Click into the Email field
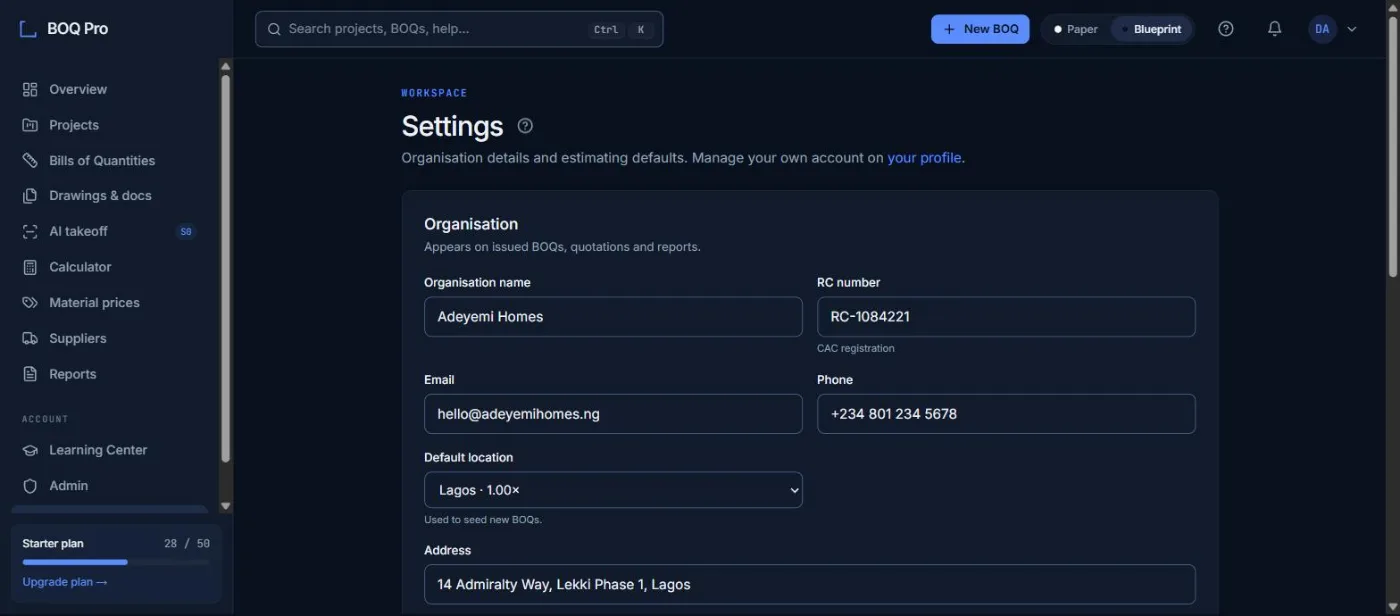Viewport: 1400px width, 616px height. tap(613, 414)
